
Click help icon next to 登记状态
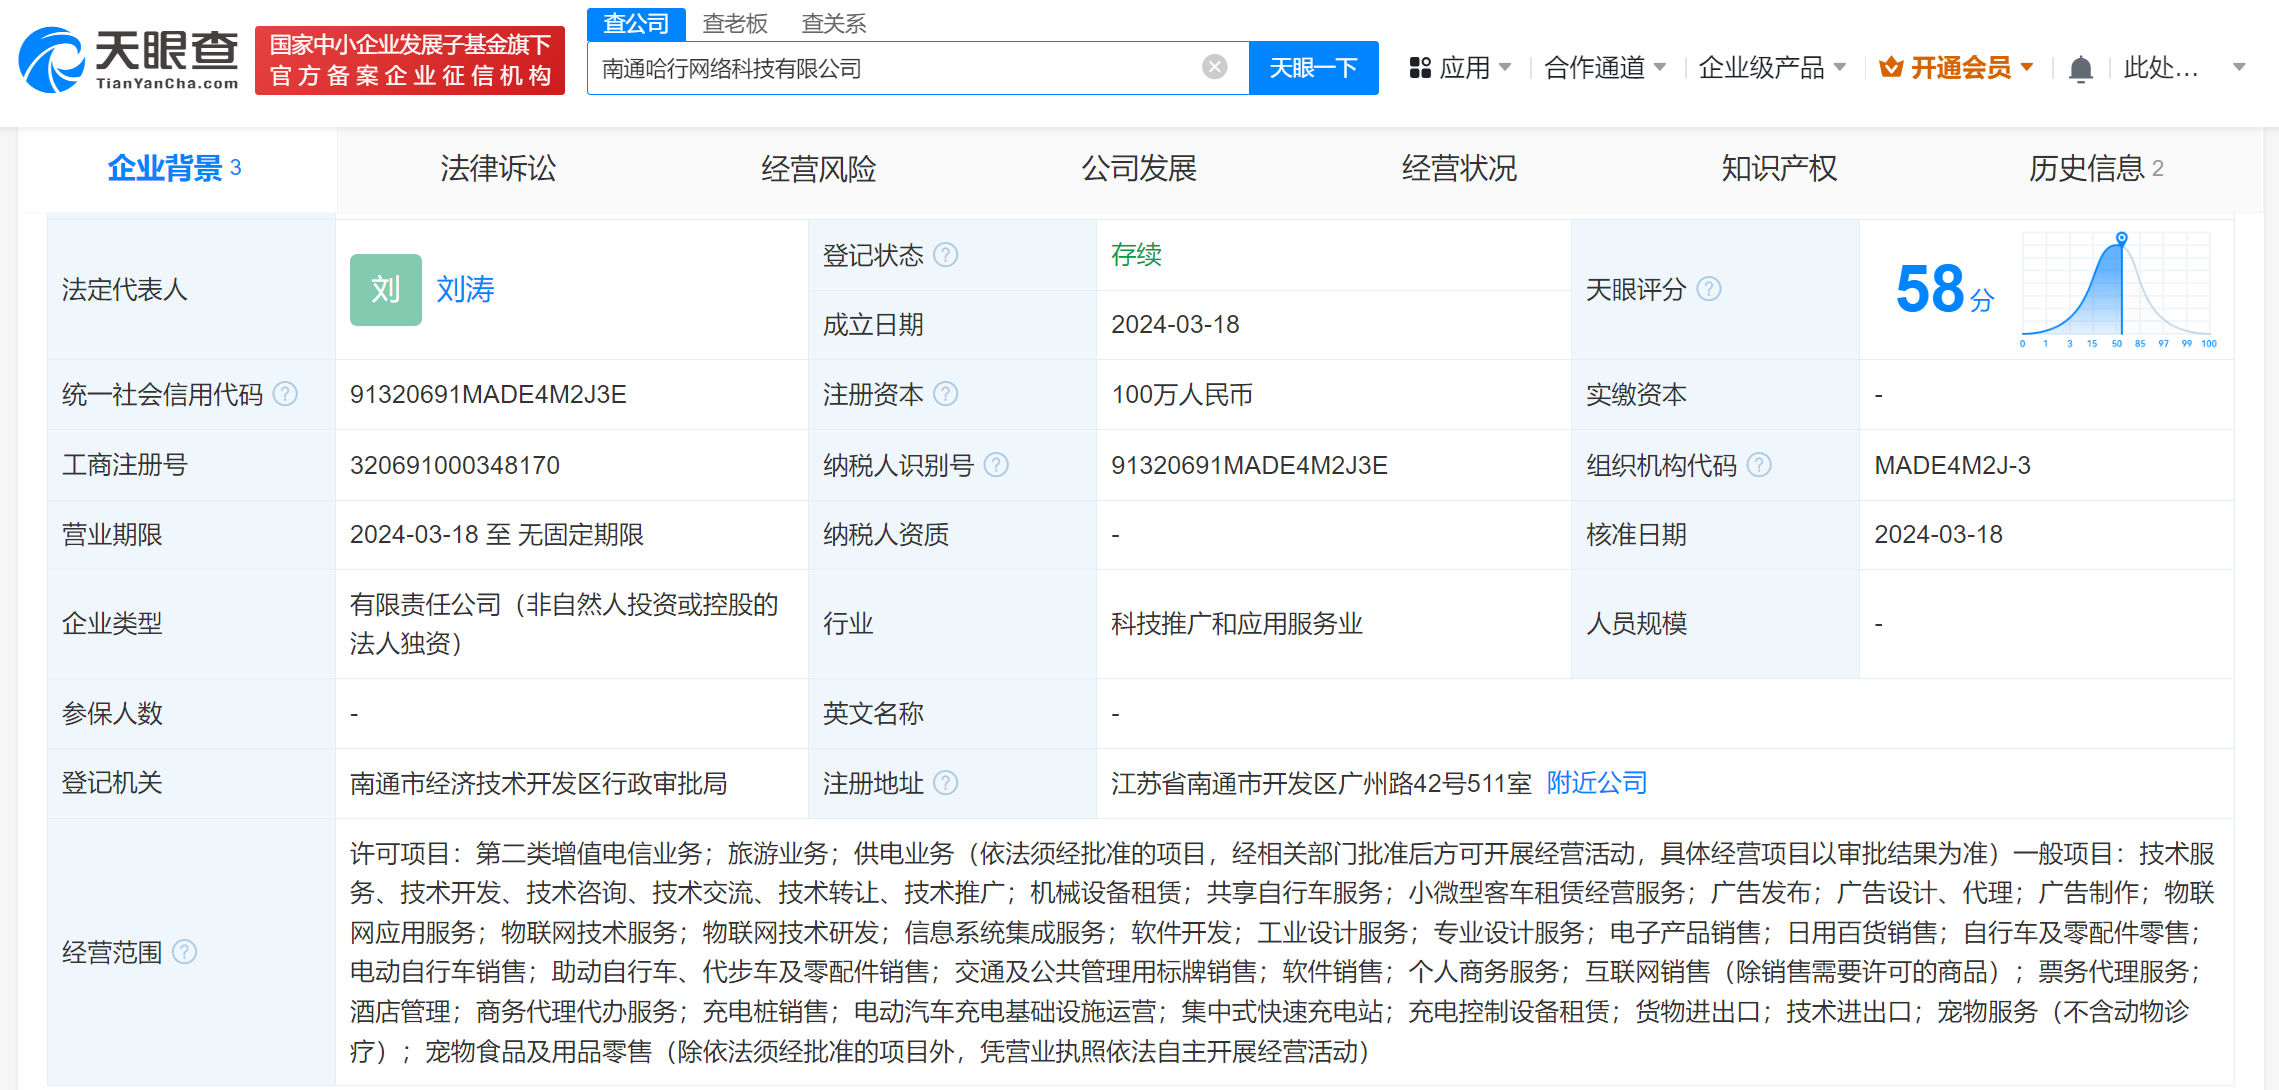point(945,255)
